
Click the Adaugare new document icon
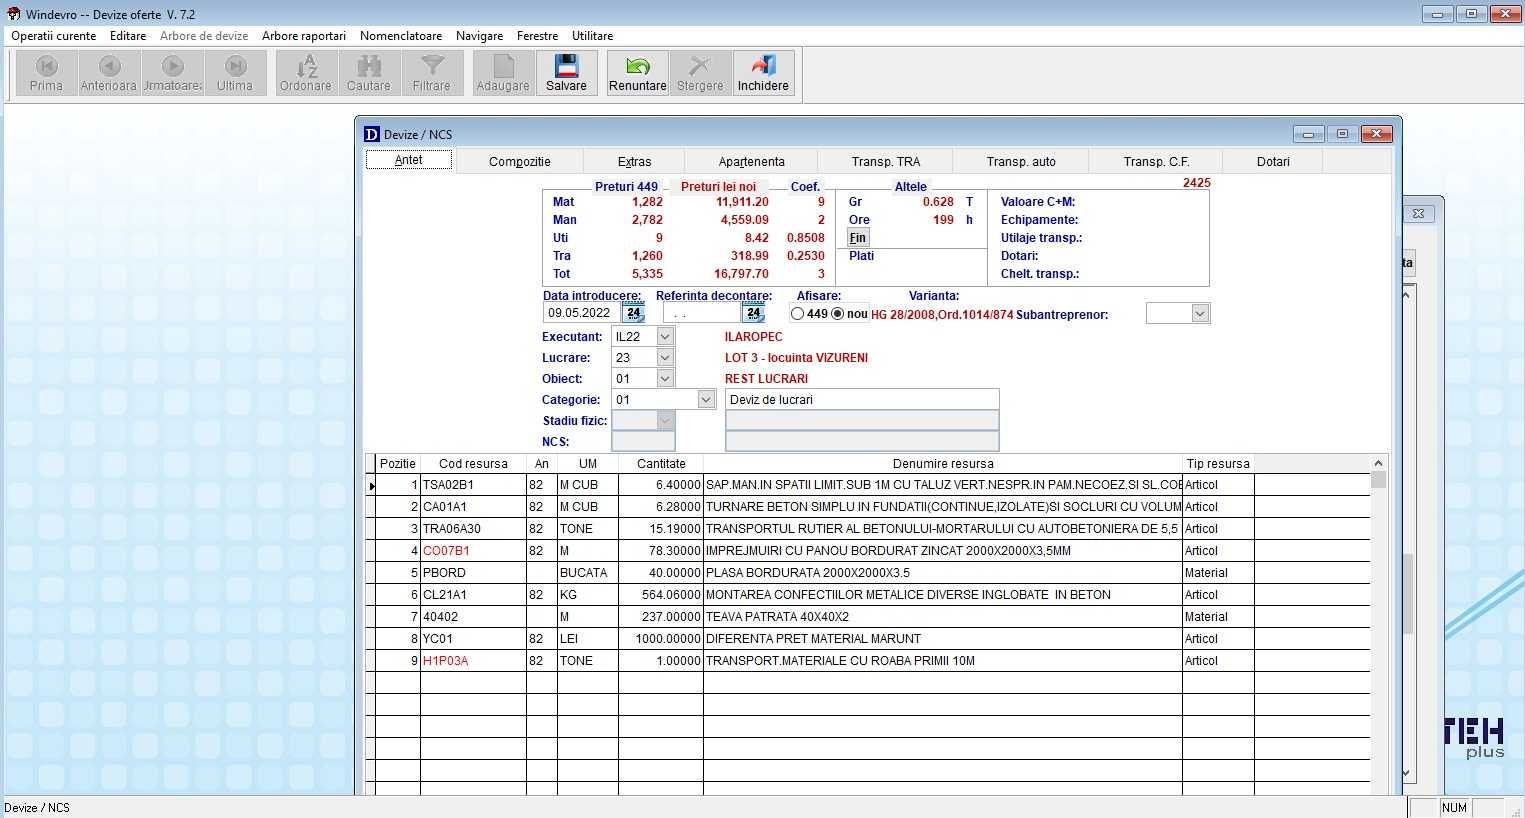[x=503, y=73]
